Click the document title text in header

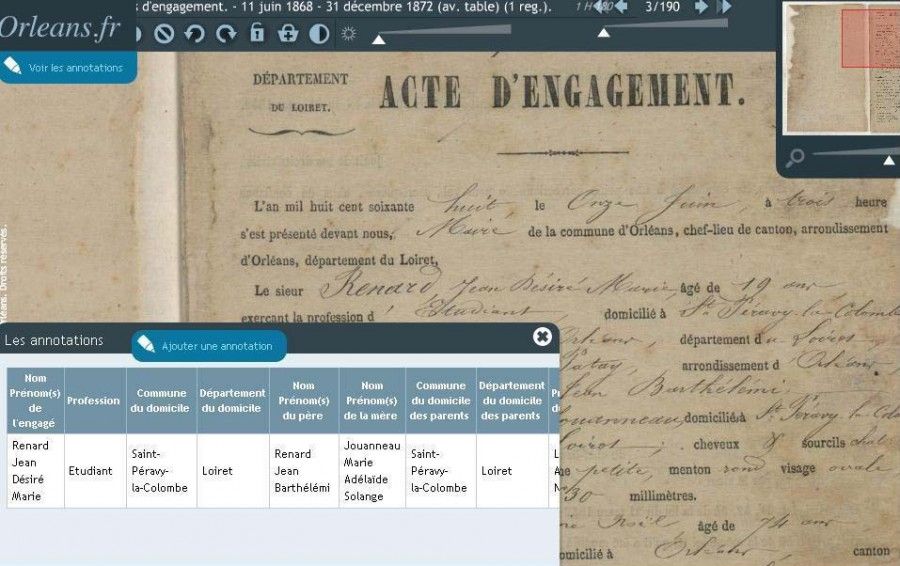click(344, 7)
